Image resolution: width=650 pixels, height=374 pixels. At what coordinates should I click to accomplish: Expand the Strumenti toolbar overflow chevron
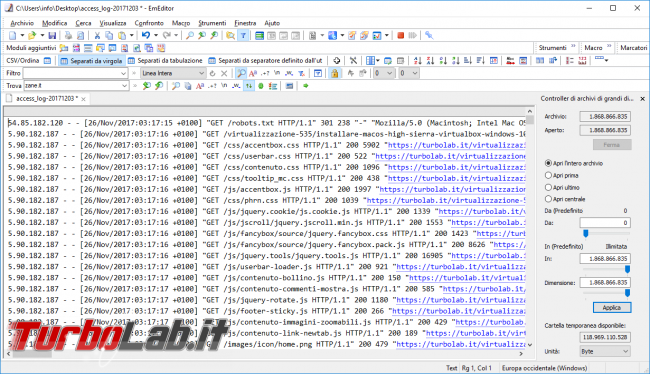pos(573,47)
